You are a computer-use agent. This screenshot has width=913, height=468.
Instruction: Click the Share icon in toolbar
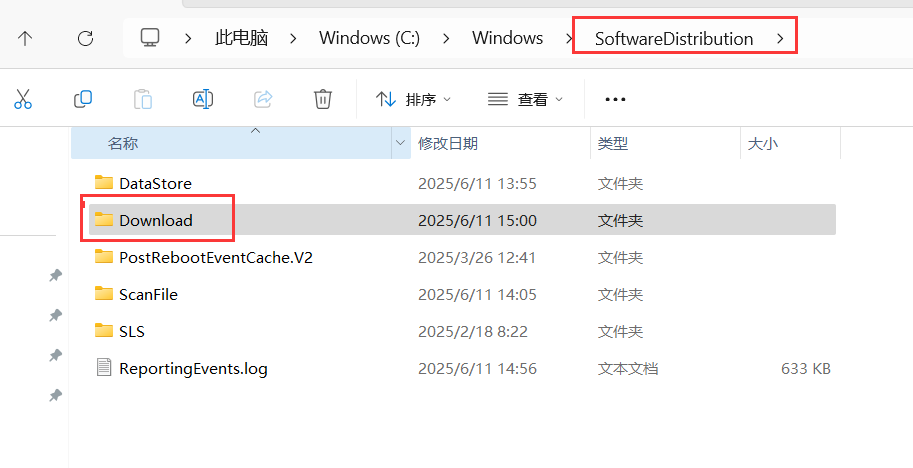263,99
